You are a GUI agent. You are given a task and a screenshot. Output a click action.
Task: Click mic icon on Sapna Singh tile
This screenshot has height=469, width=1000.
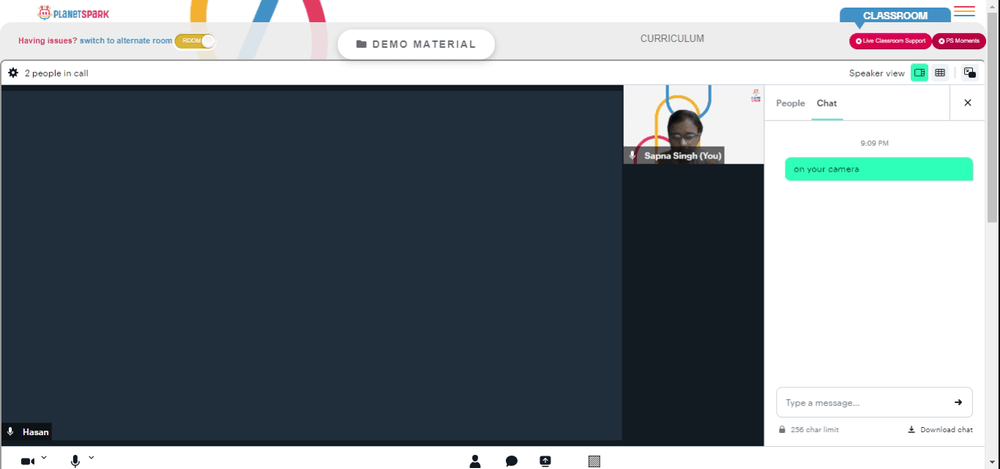(x=632, y=156)
